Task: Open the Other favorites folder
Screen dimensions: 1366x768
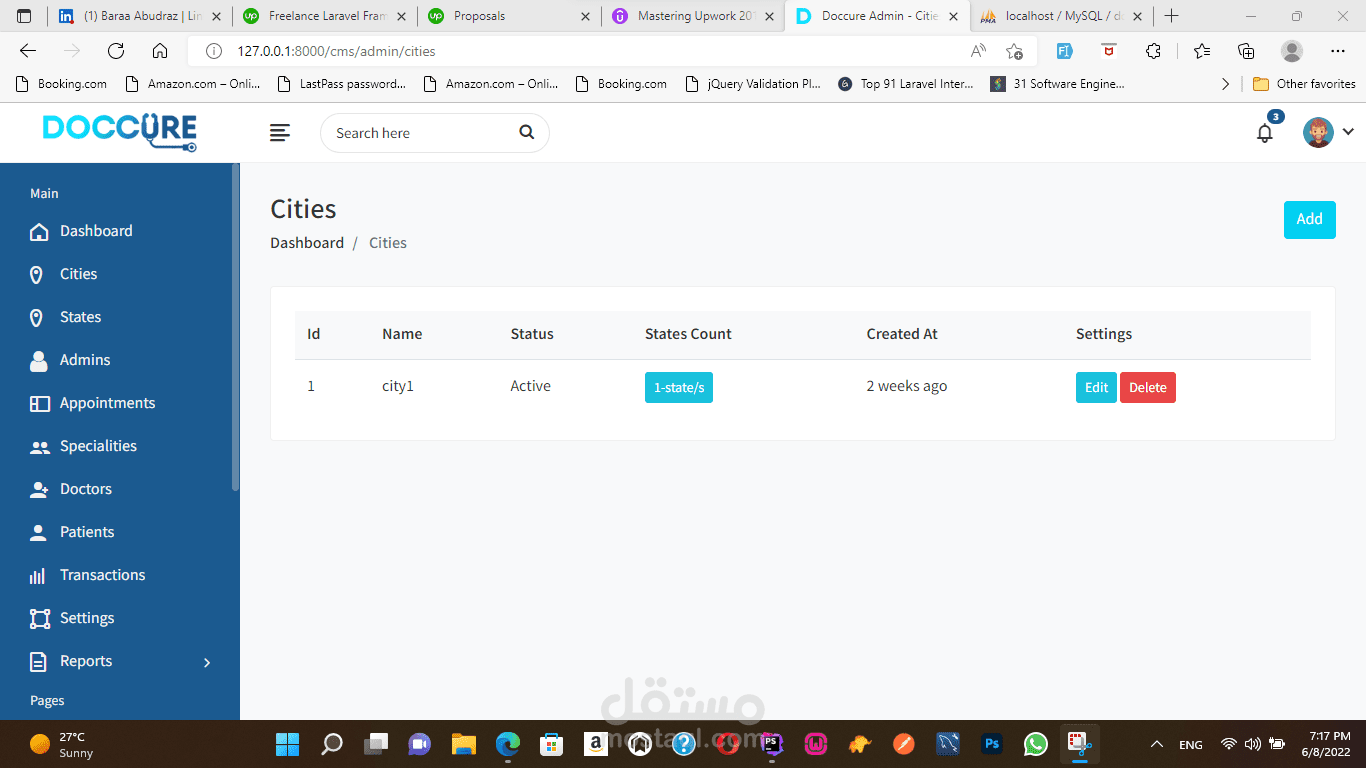Action: pyautogui.click(x=1304, y=84)
